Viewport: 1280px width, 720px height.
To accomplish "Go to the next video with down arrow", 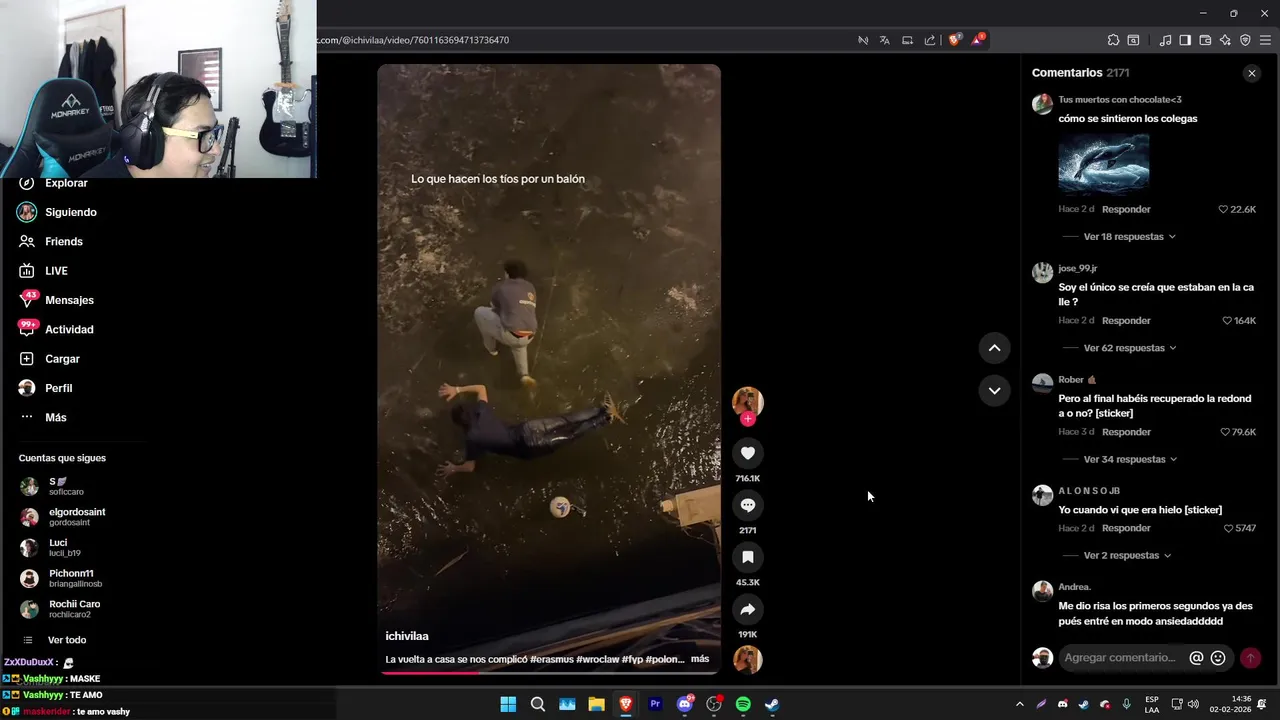I will click(994, 391).
